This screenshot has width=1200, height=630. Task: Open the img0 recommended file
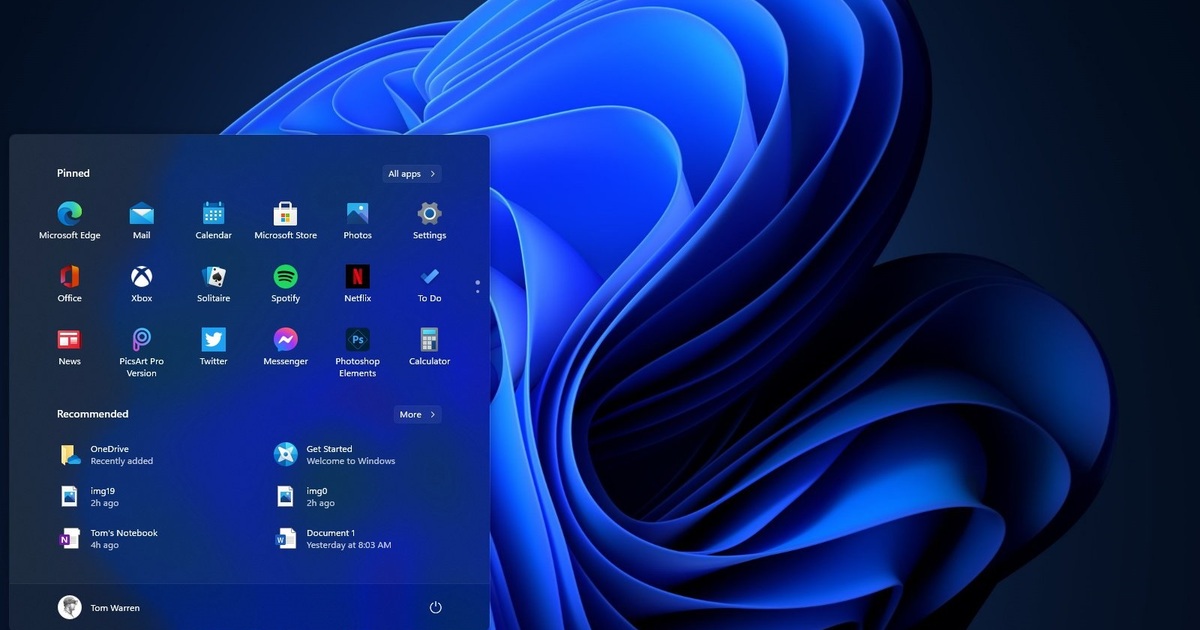coord(305,497)
